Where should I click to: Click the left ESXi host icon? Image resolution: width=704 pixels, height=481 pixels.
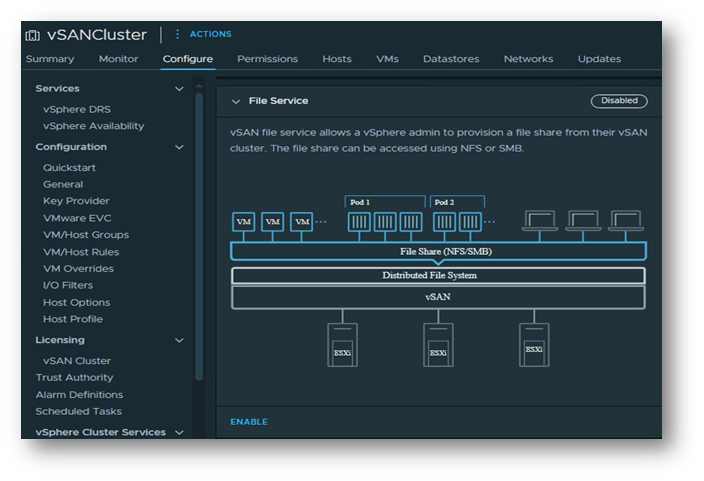(x=343, y=345)
